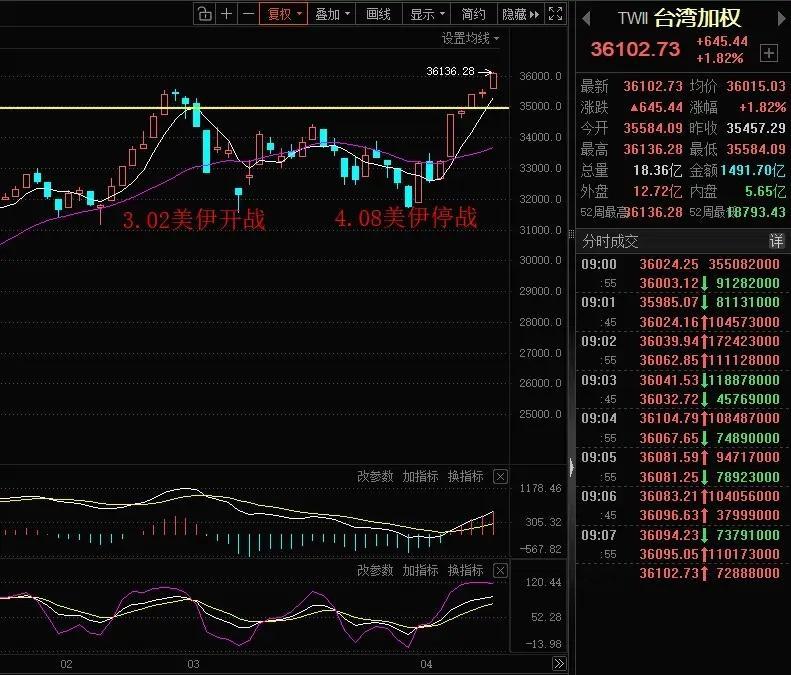Click 换指标 in KDJ panel
Screen dimensions: 791x675
[x=466, y=571]
